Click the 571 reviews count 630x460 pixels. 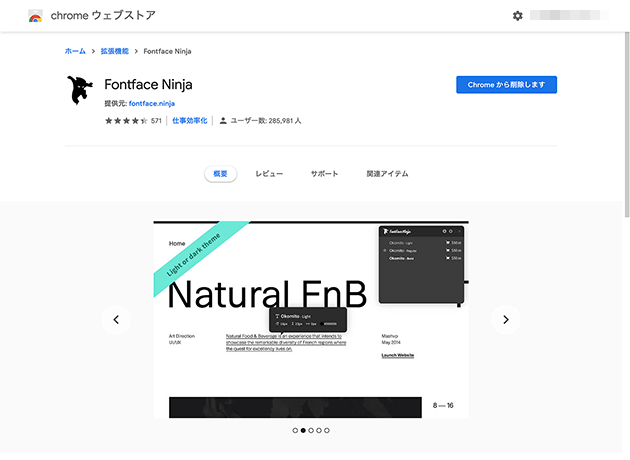click(156, 121)
